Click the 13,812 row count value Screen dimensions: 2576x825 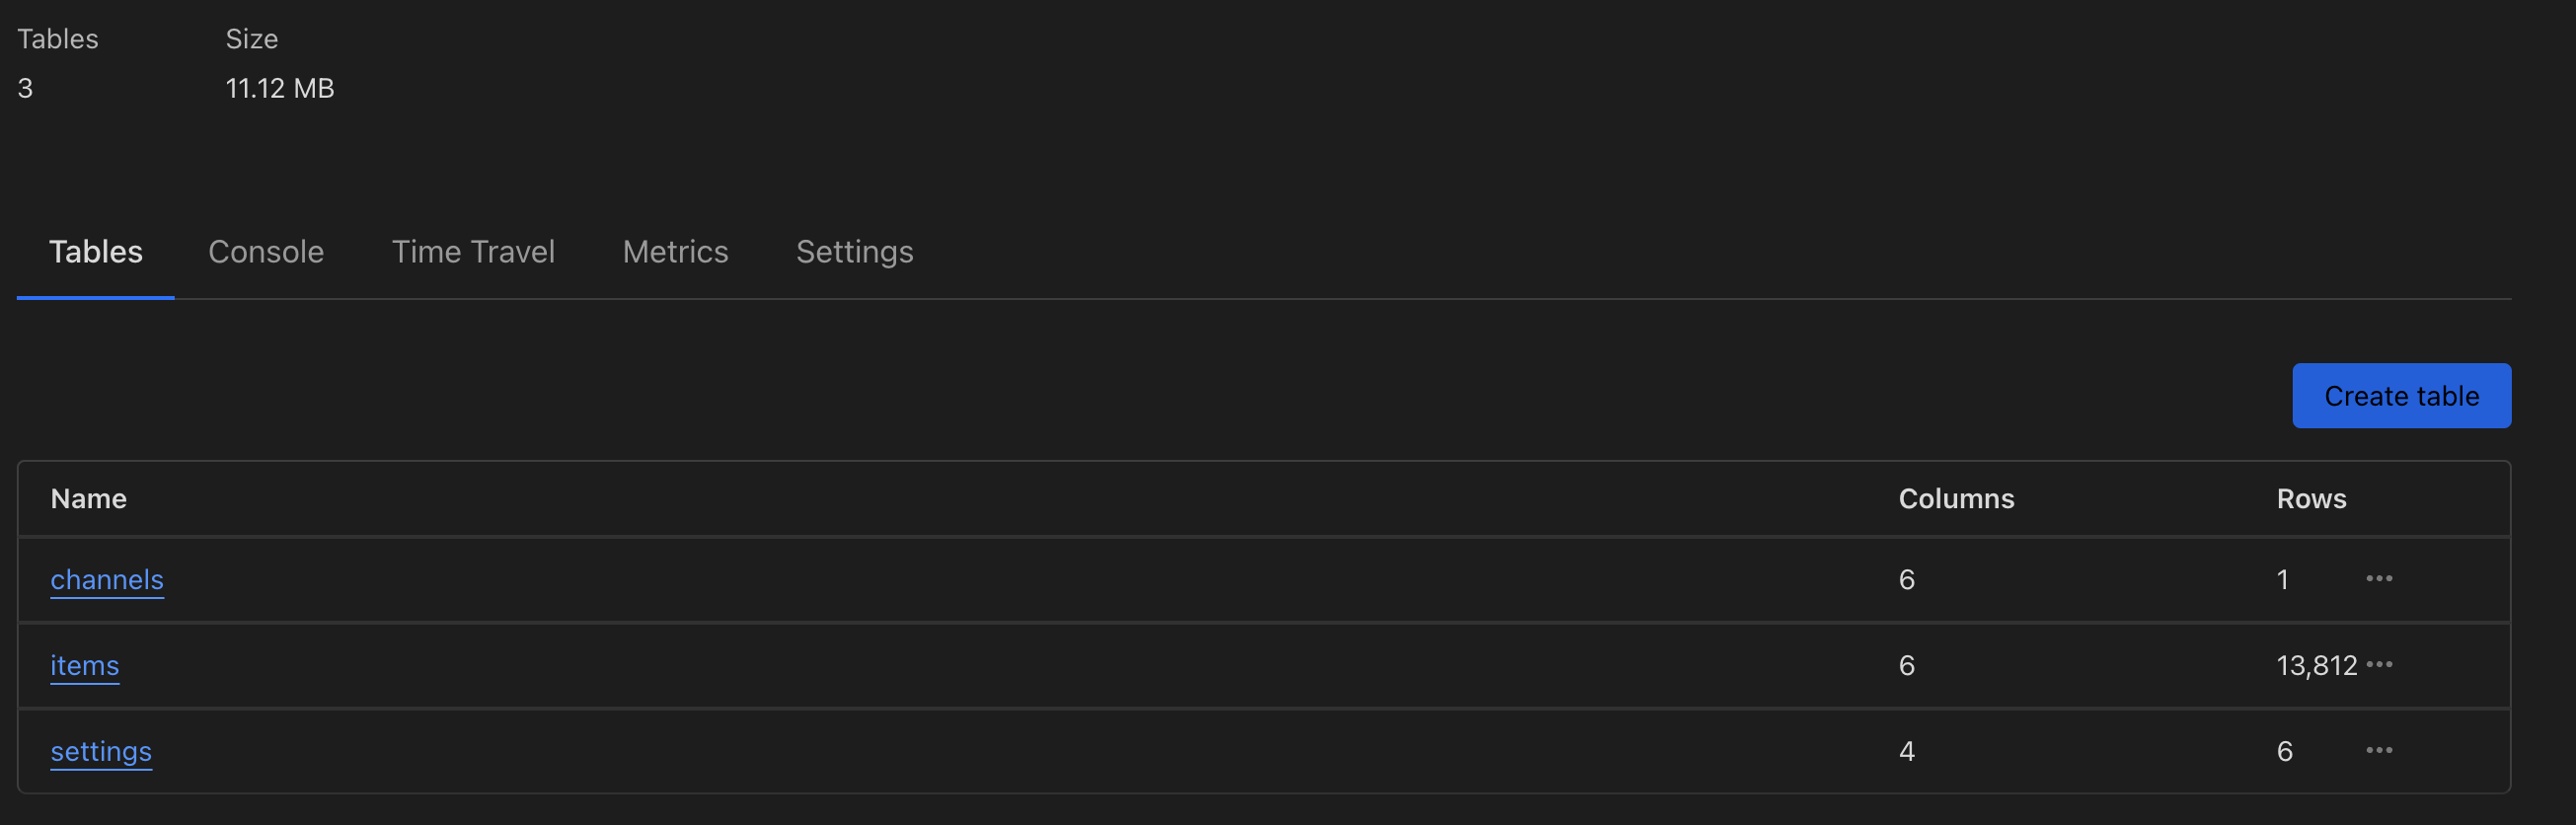pyautogui.click(x=2316, y=666)
